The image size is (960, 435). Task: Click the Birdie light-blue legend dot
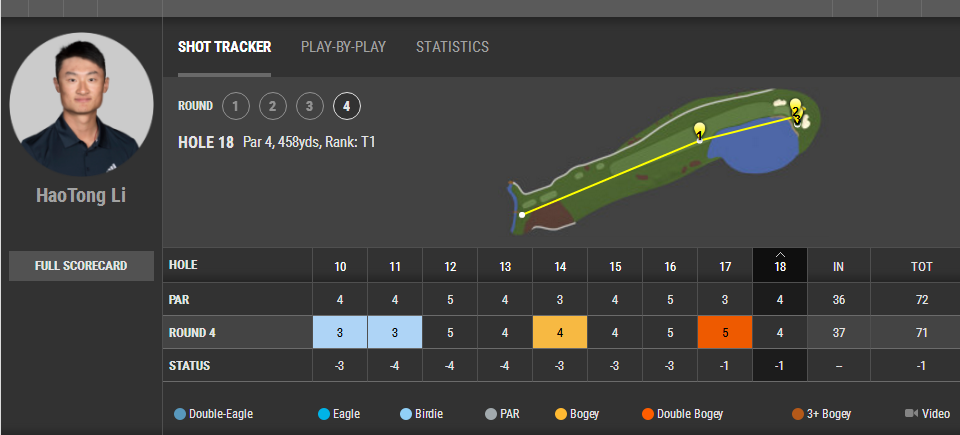coord(406,414)
